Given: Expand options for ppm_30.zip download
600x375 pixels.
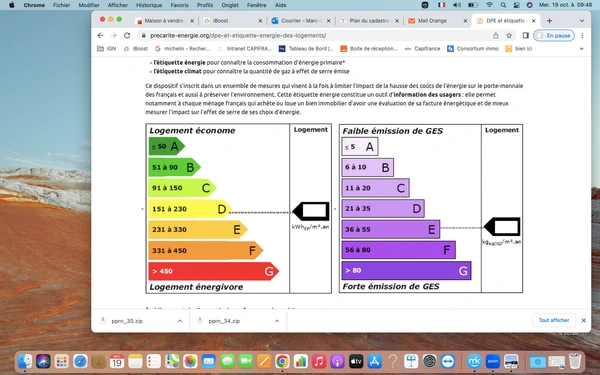Looking at the screenshot, I should (180, 321).
